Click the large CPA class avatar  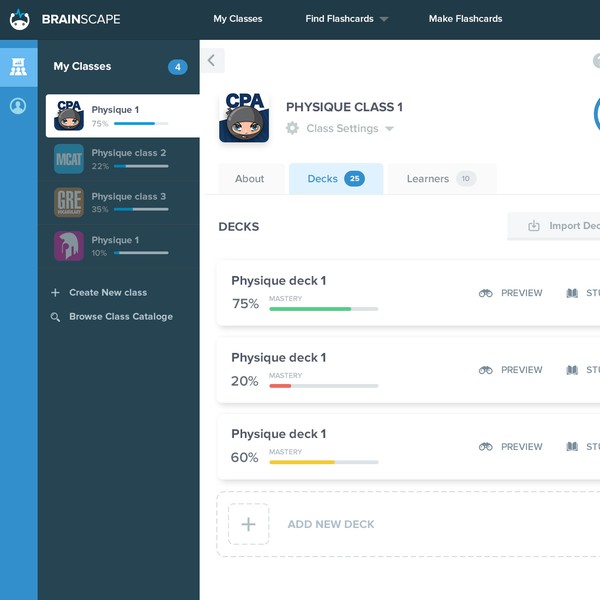click(244, 117)
